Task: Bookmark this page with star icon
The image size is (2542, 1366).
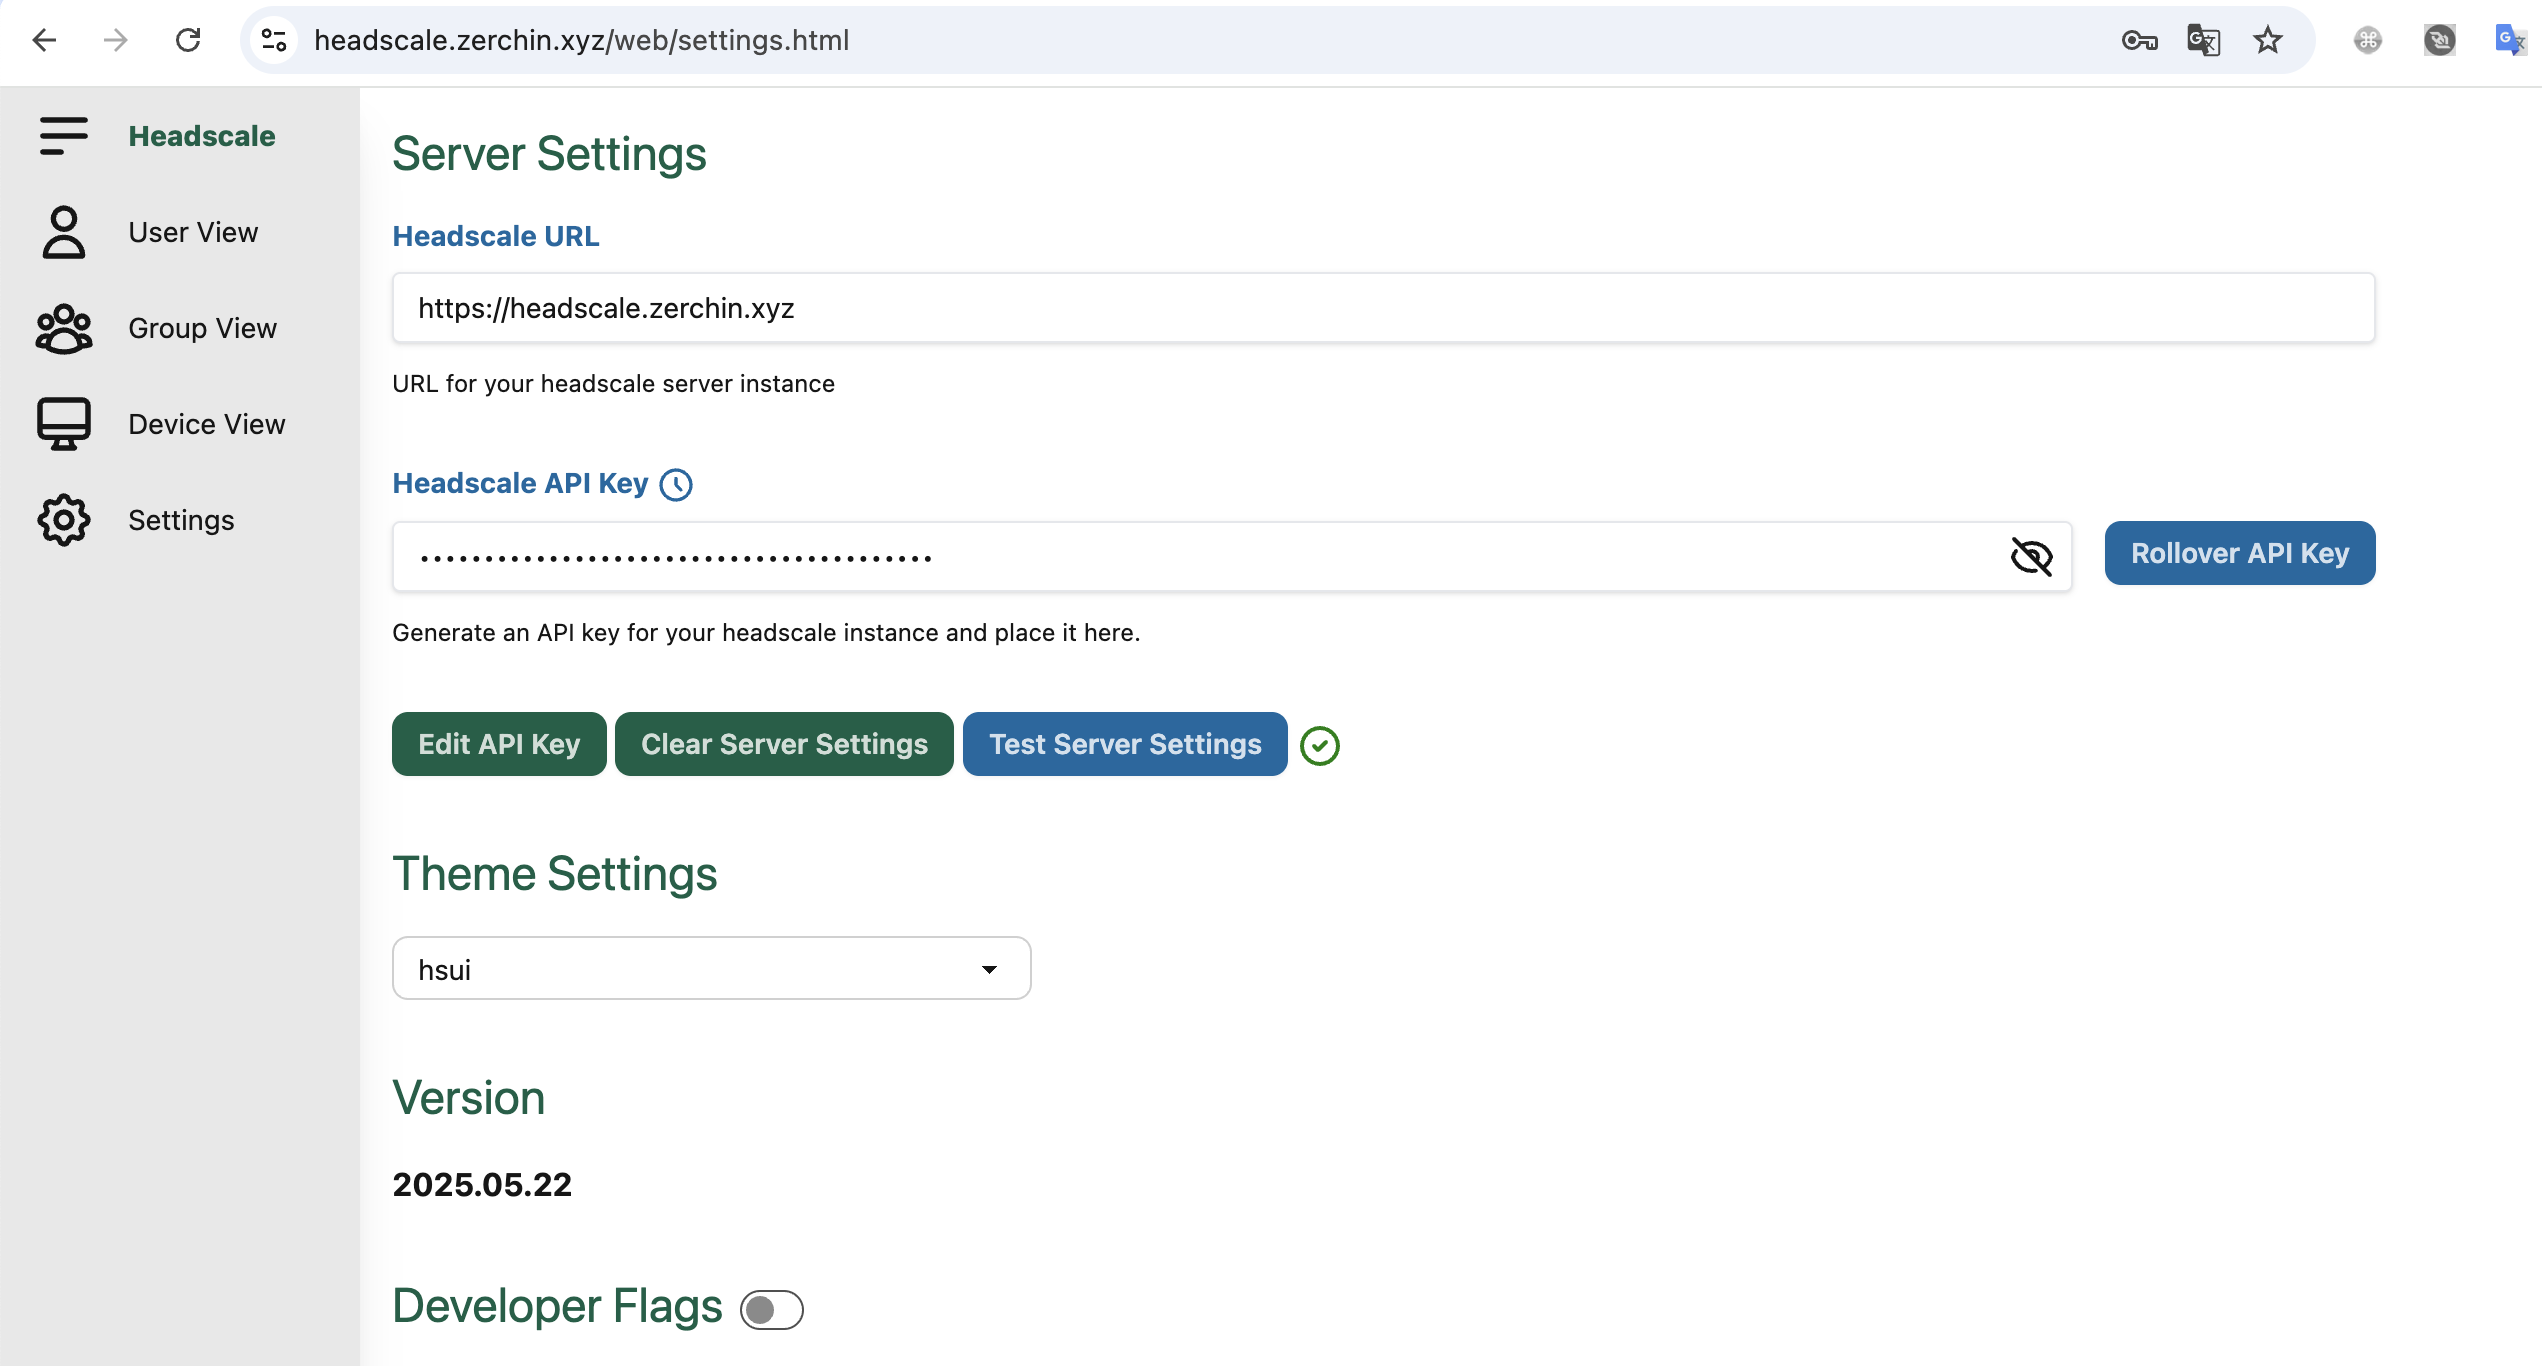Action: coord(2268,40)
